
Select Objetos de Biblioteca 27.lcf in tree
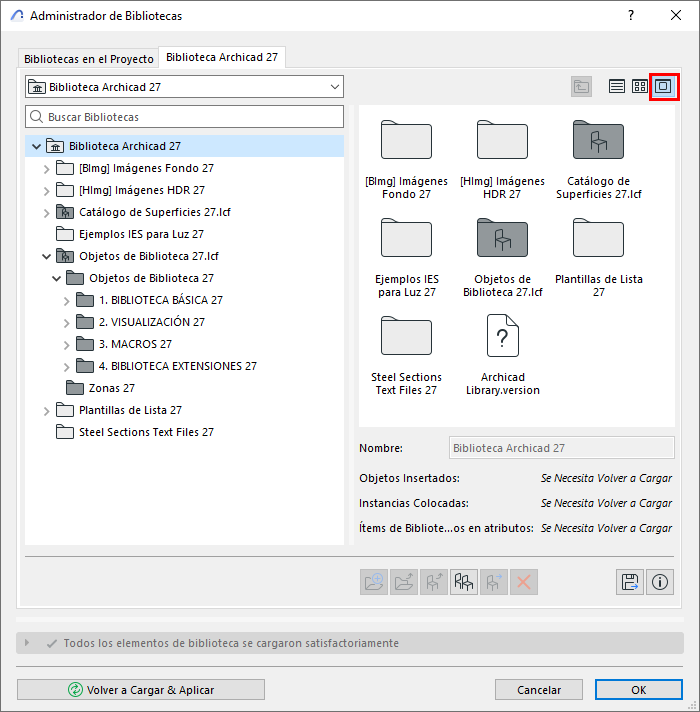(149, 256)
